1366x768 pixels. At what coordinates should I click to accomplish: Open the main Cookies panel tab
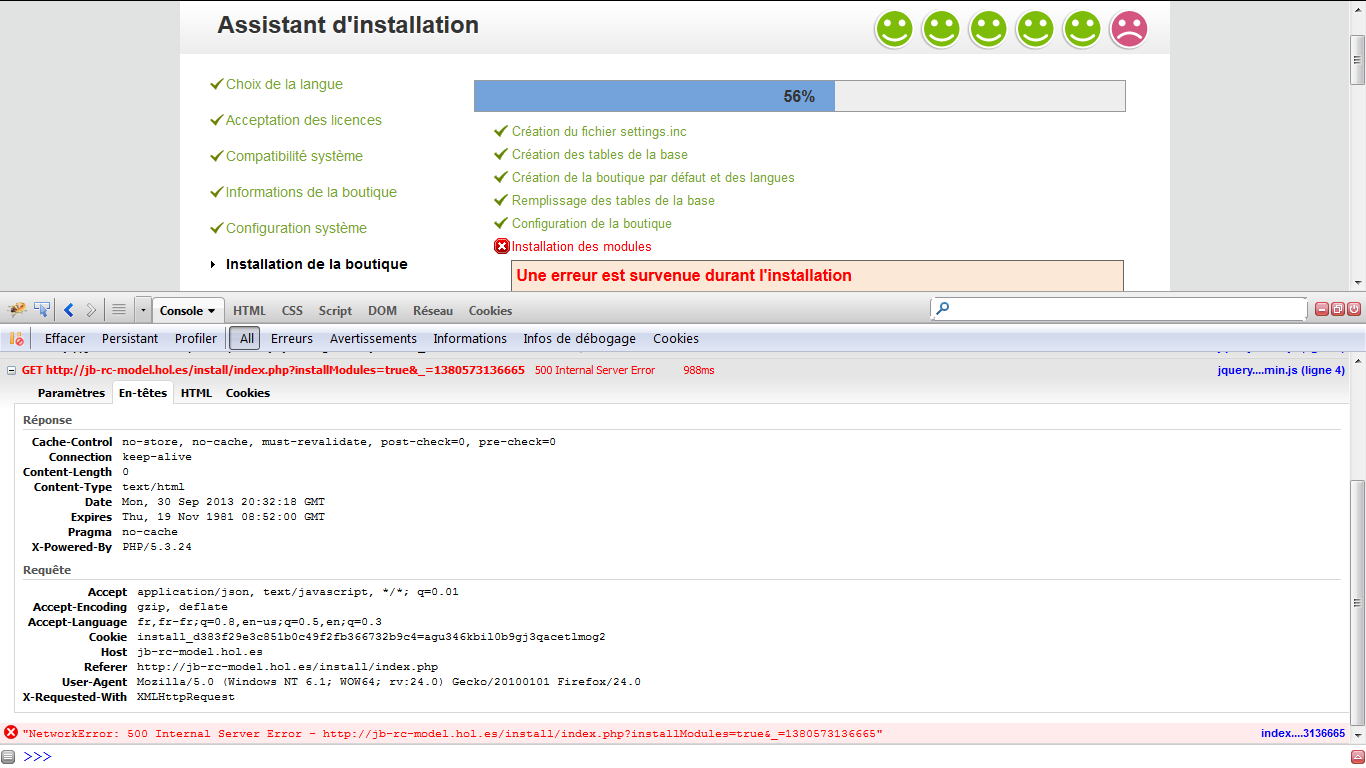(x=490, y=311)
